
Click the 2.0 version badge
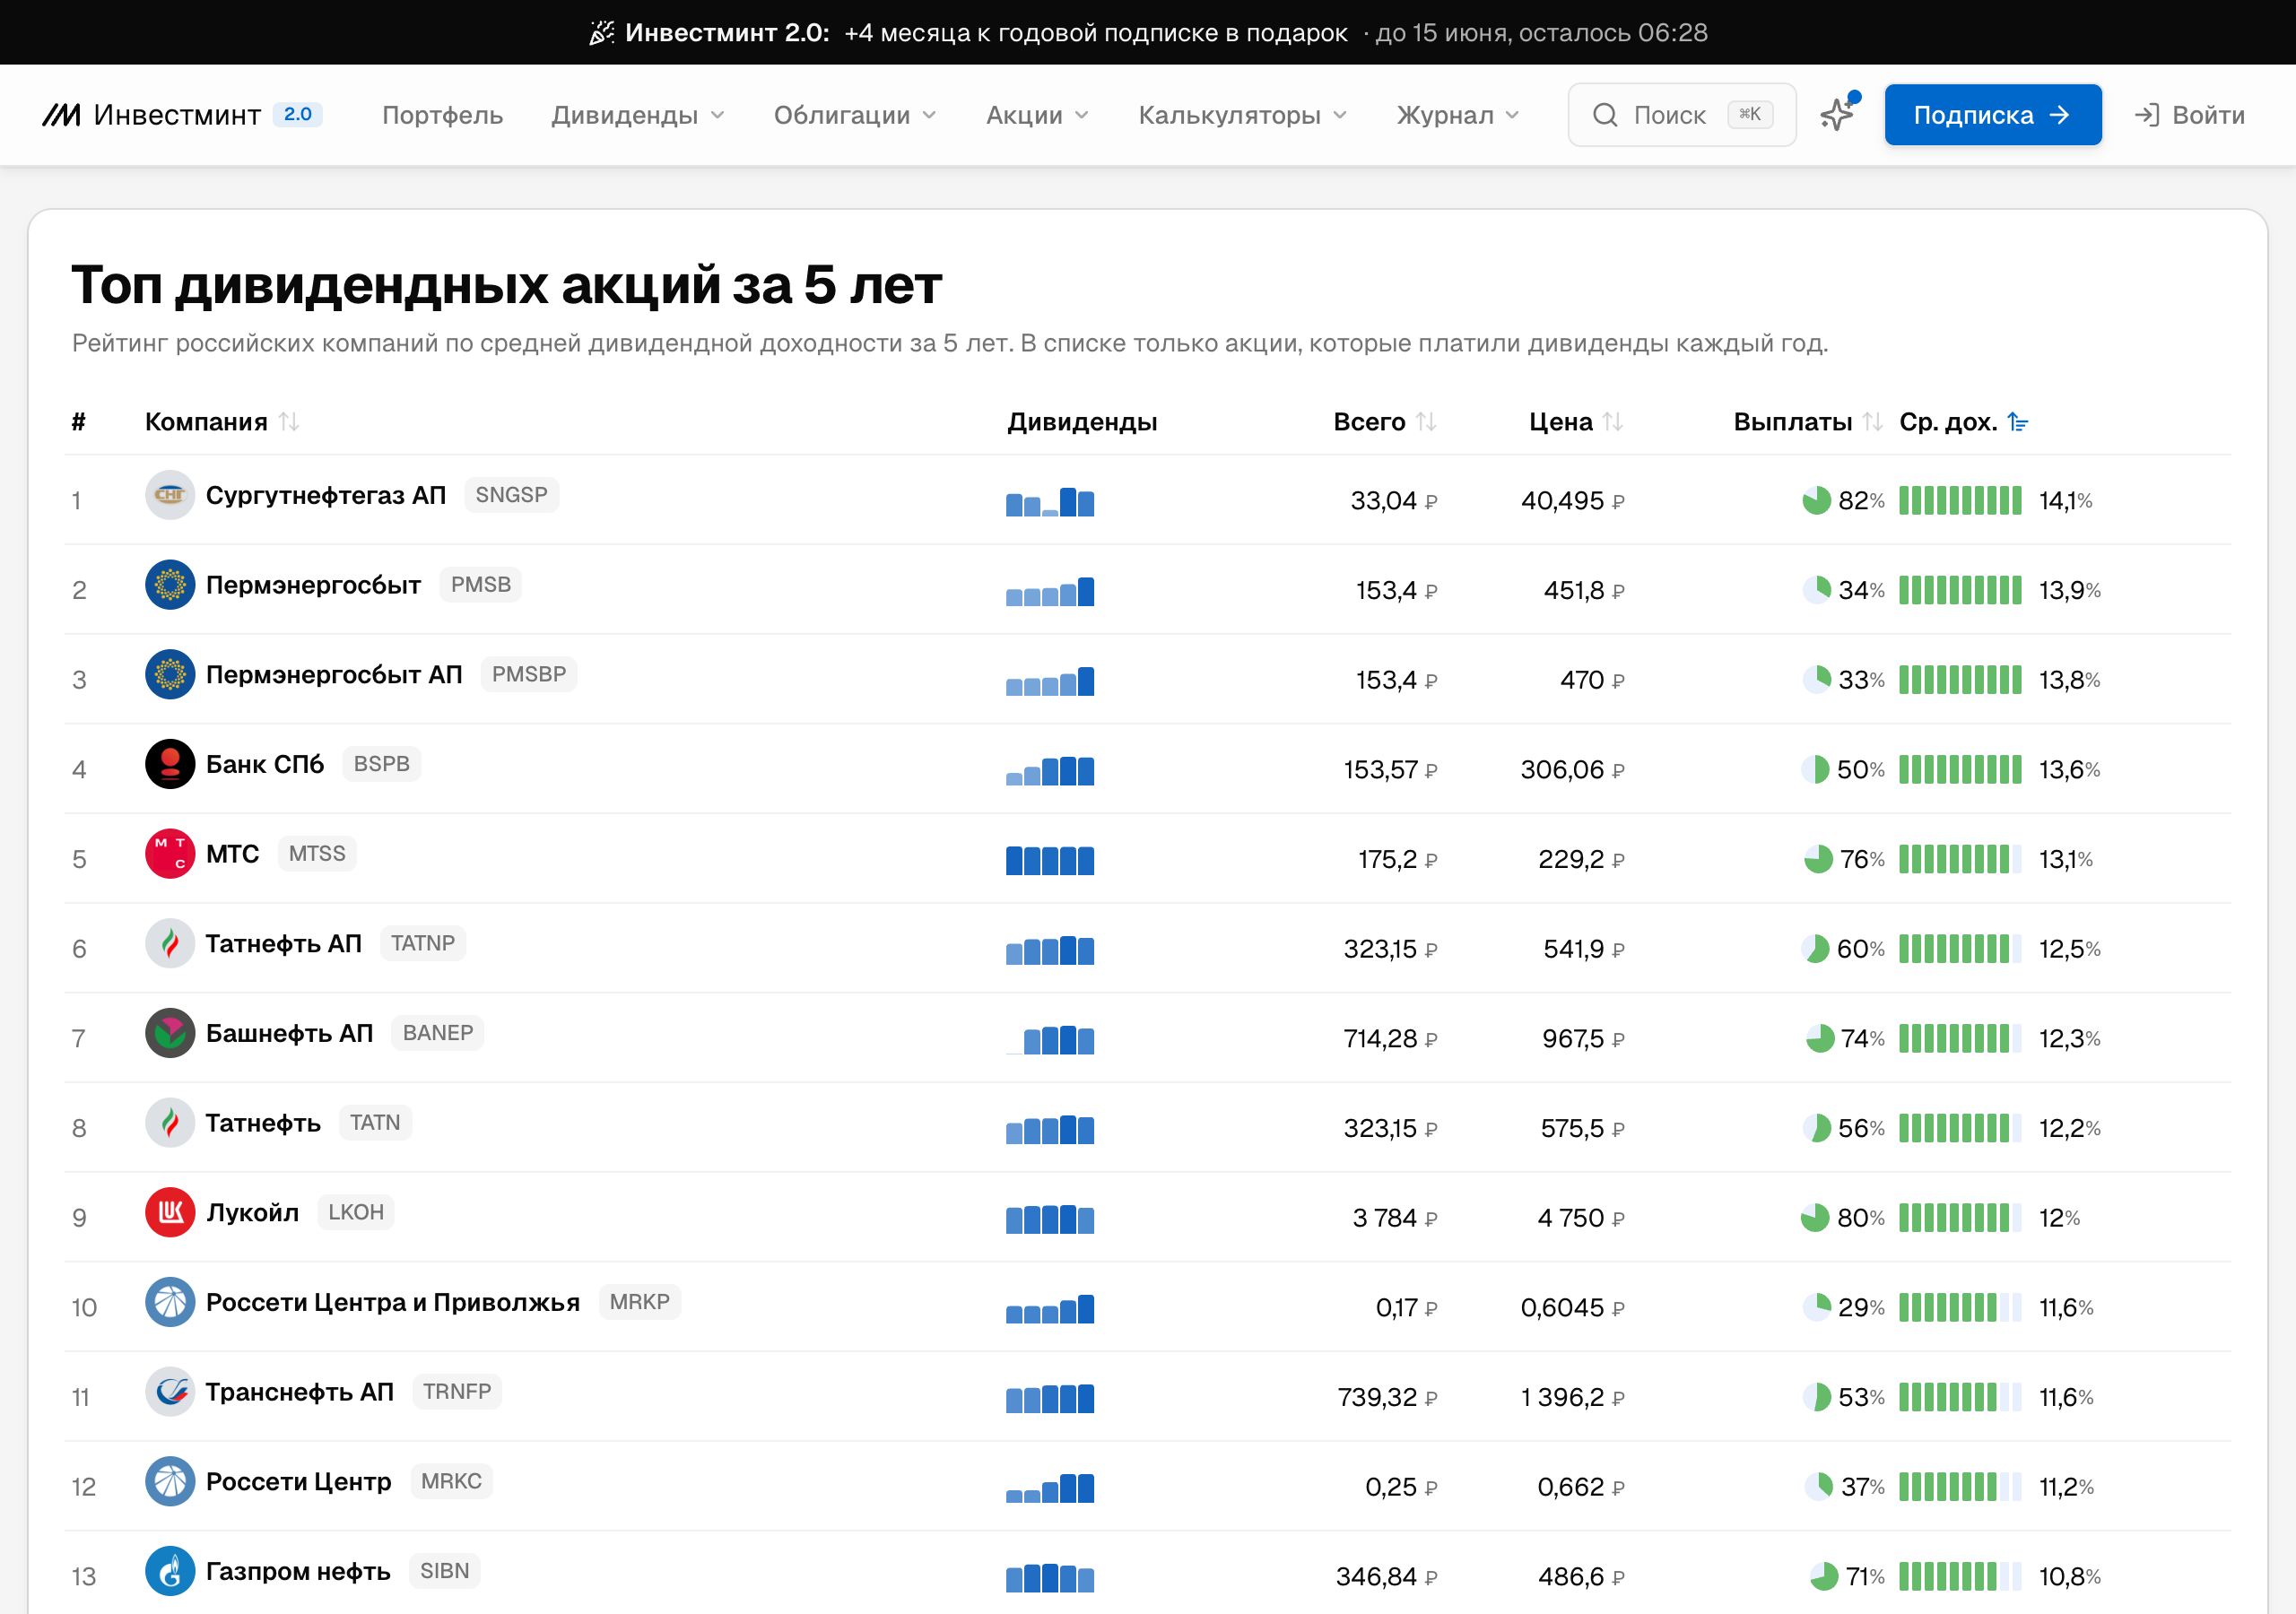[297, 114]
